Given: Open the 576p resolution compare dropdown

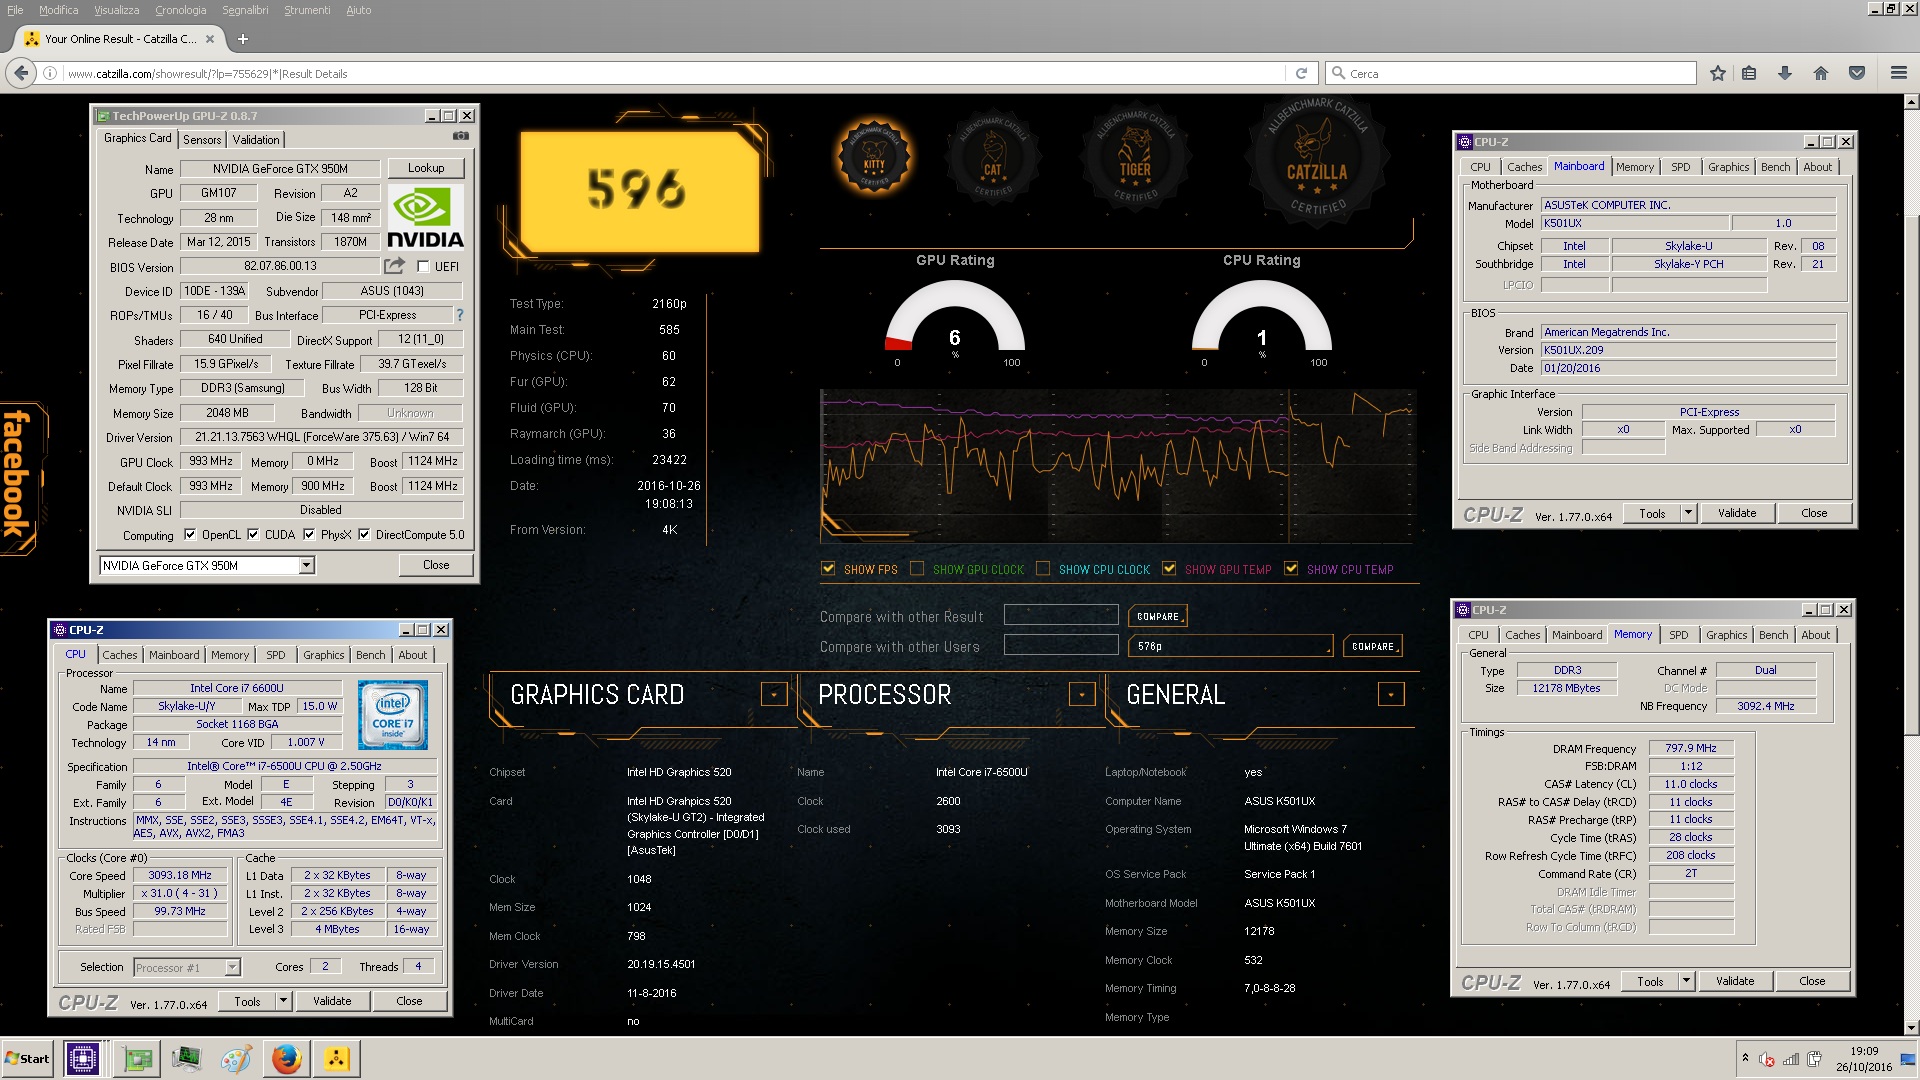Looking at the screenshot, I should (1231, 646).
